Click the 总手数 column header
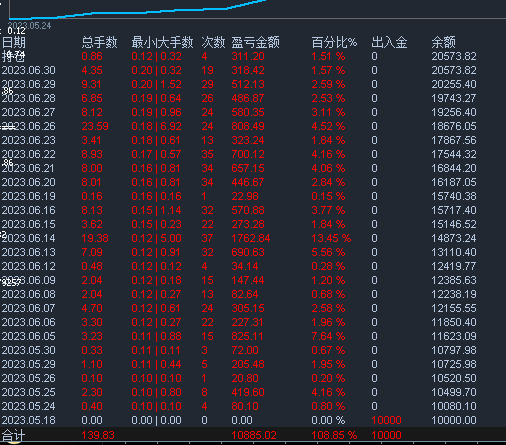Screen dimensions: 506x445 coord(99,42)
